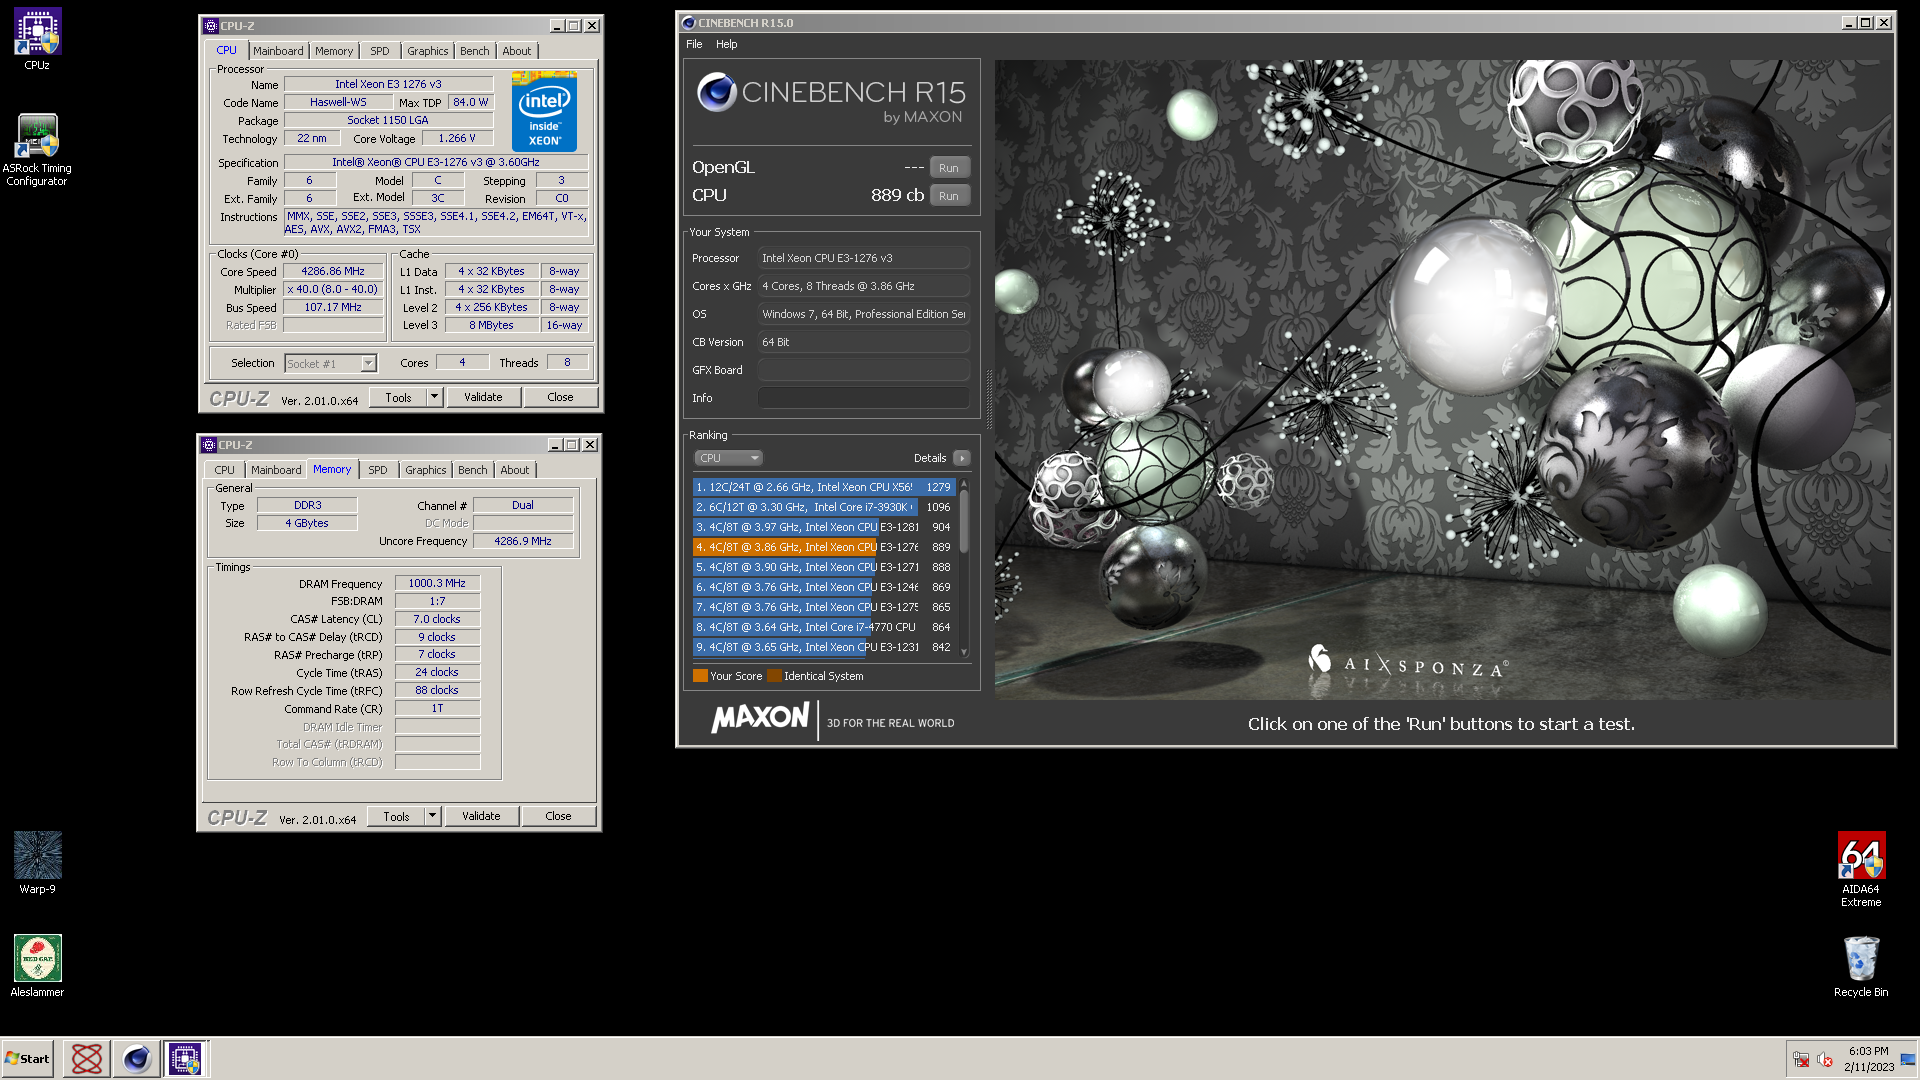The image size is (1920, 1080).
Task: Switch to Mainboard tab in top CPU-Z
Action: [x=278, y=51]
